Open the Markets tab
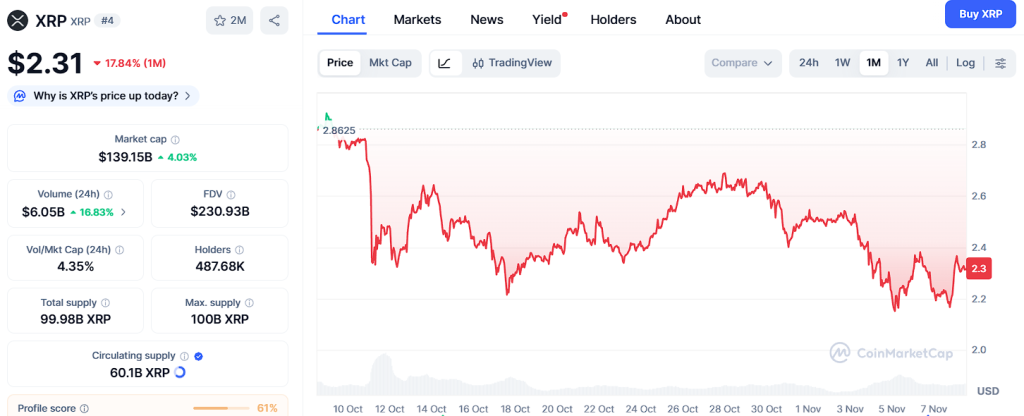 (417, 20)
